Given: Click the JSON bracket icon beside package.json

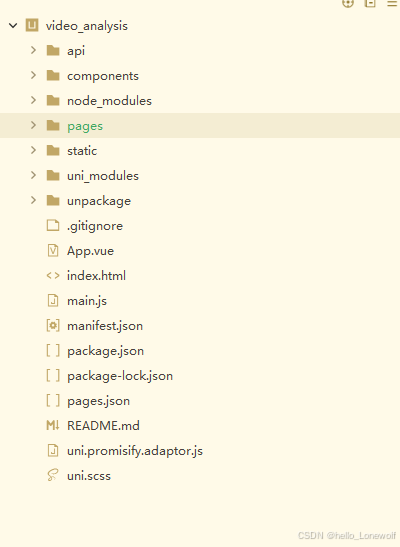Looking at the screenshot, I should click(x=53, y=351).
